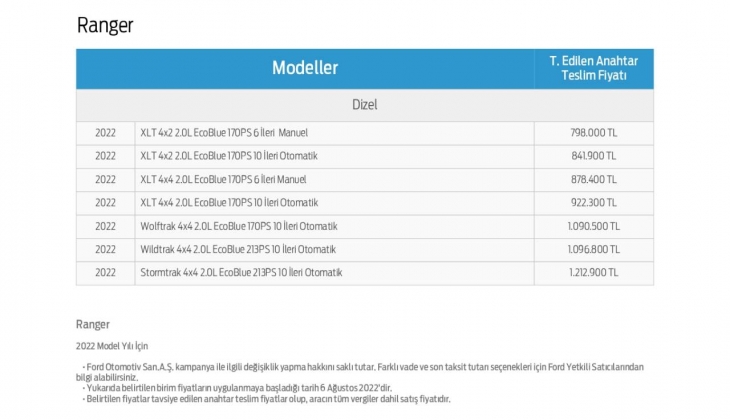This screenshot has width=730, height=420.
Task: Click the 2022 Model Yılı İçin text
Action: [x=112, y=345]
